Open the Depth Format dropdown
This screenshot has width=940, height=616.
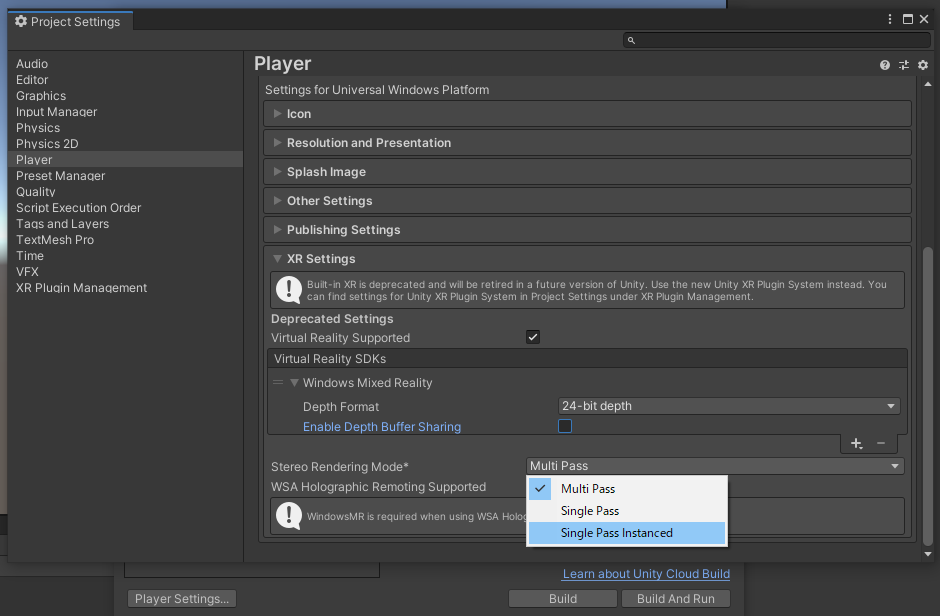(x=728, y=405)
